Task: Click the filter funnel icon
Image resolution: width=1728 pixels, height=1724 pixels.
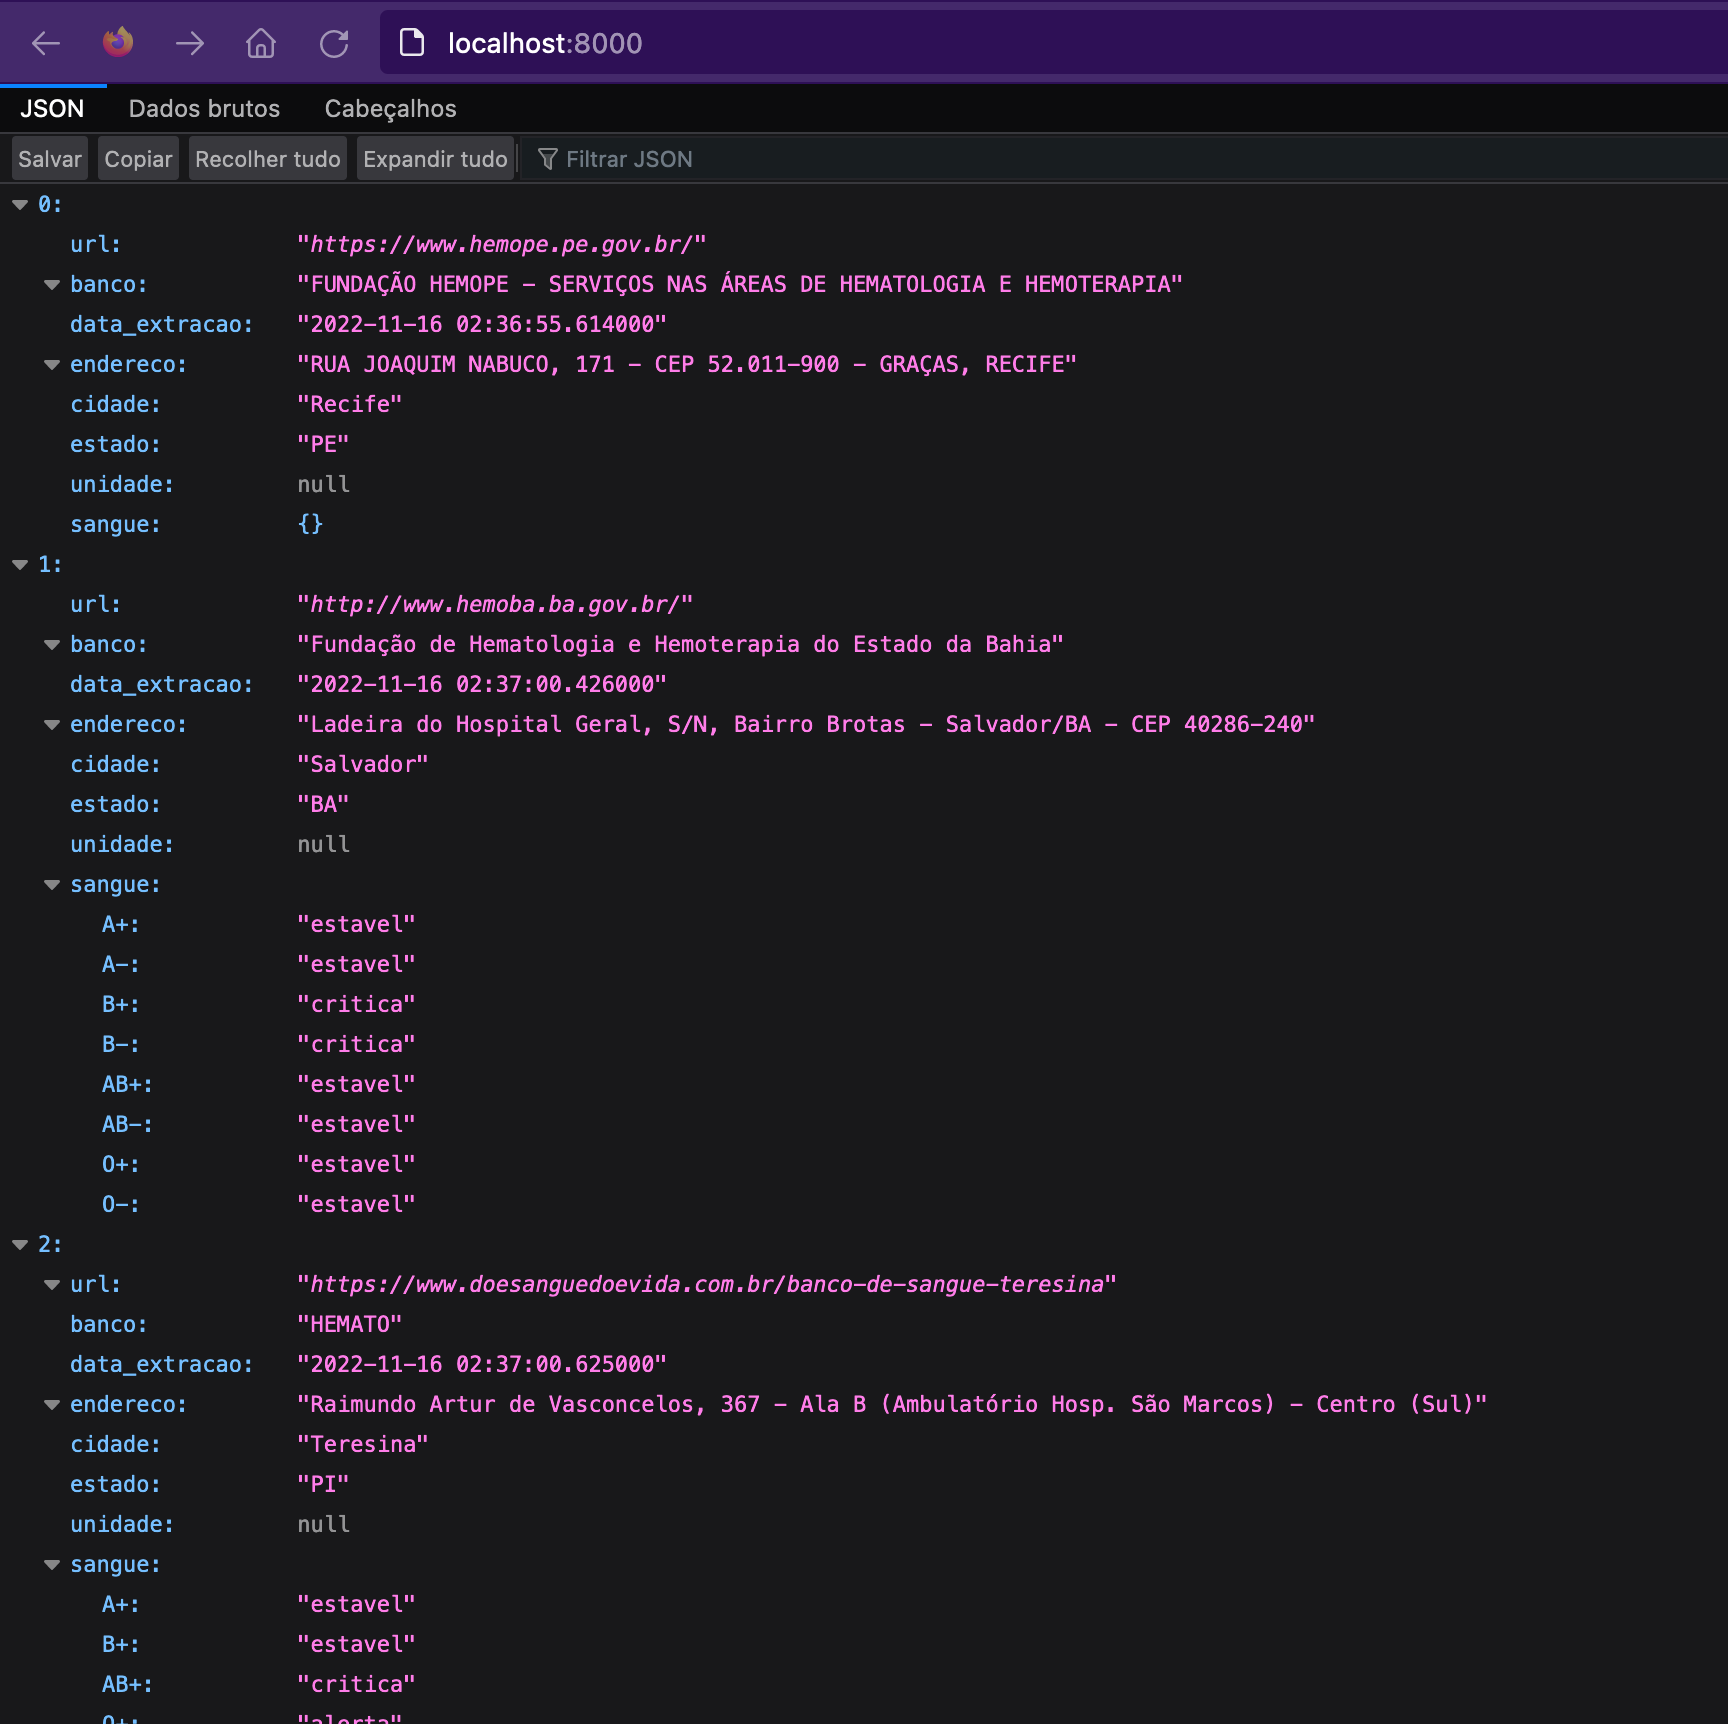Action: pyautogui.click(x=547, y=159)
